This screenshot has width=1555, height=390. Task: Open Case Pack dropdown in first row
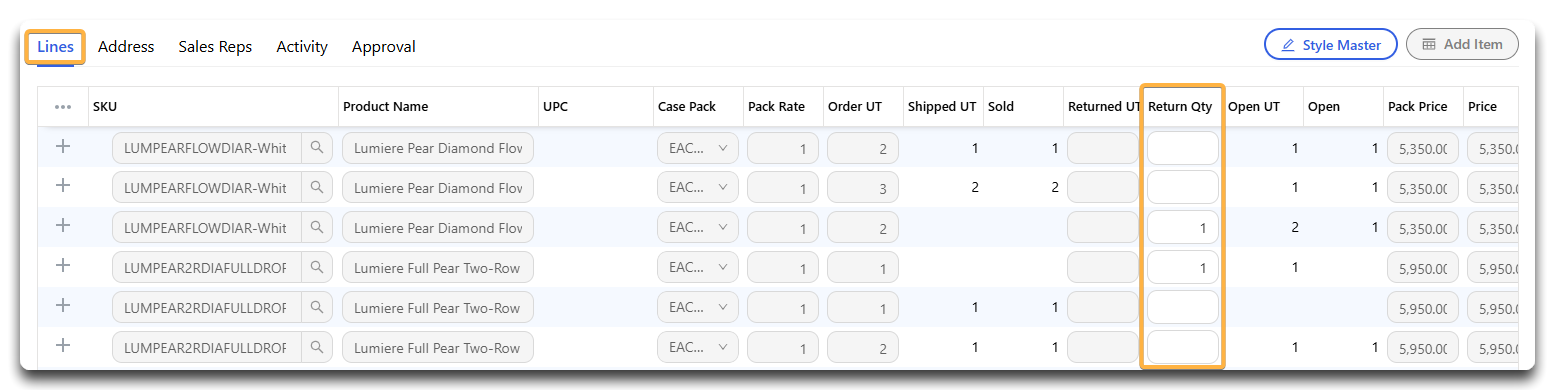point(698,148)
